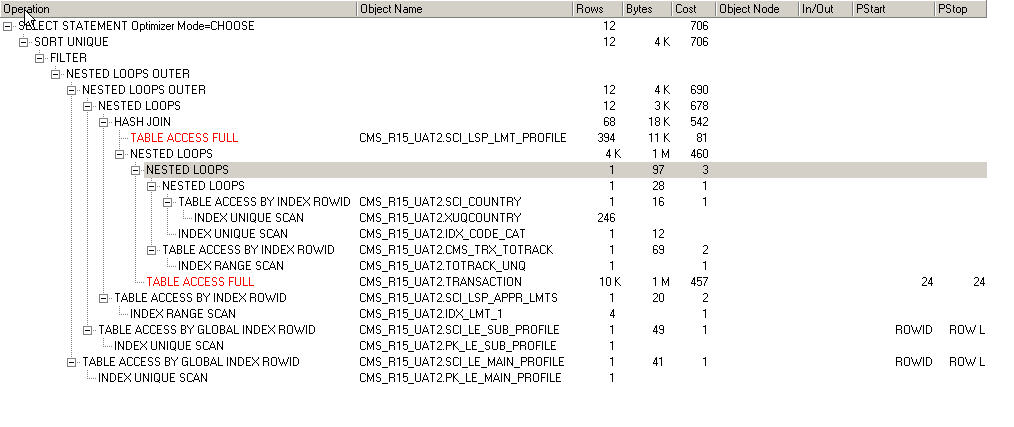The width and height of the screenshot is (1014, 427).
Task: Collapse TABLE ACCESS node for SCI_COUNTRY
Action: click(x=169, y=202)
